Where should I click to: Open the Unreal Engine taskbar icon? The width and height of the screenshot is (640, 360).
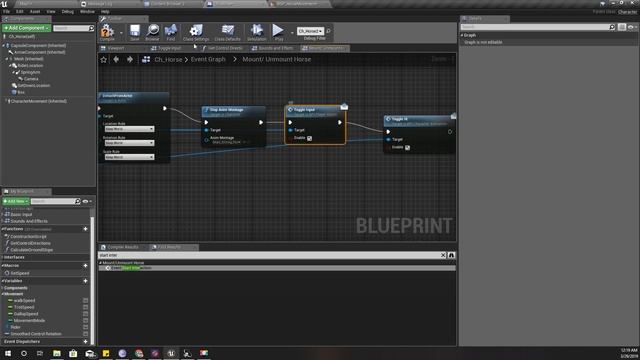coord(171,353)
